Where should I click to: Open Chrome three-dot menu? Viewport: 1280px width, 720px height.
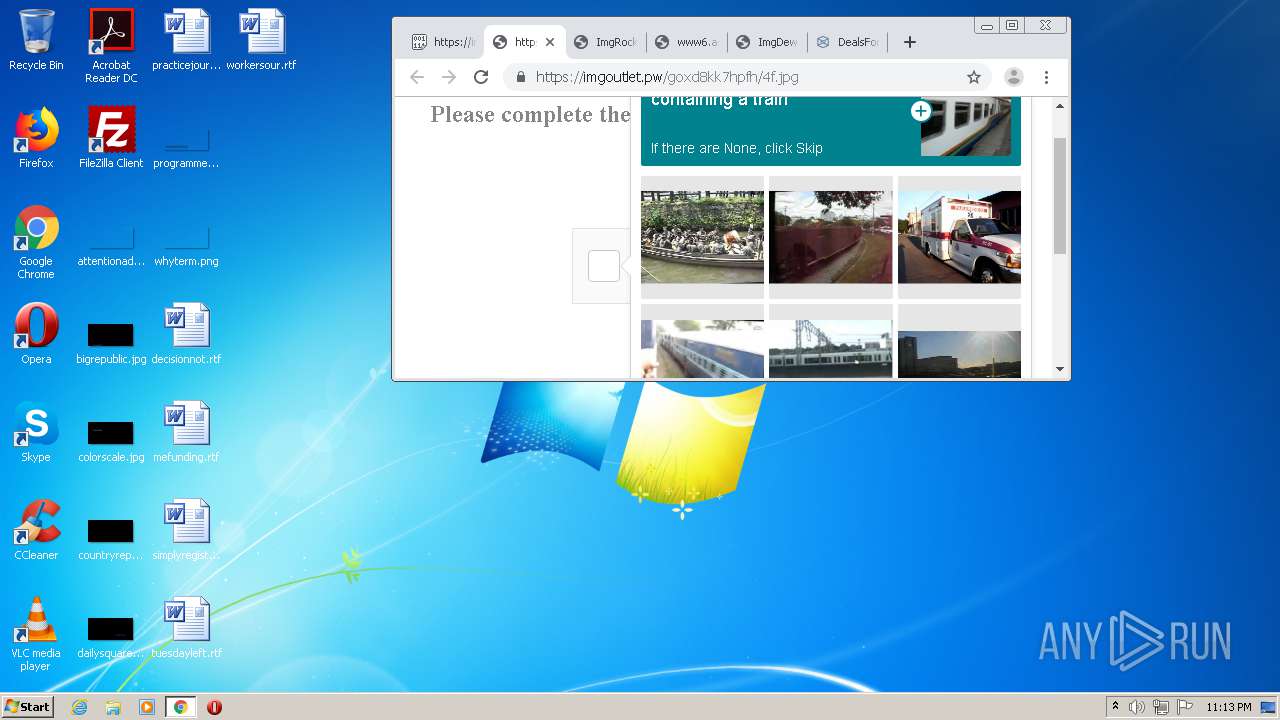(x=1046, y=77)
